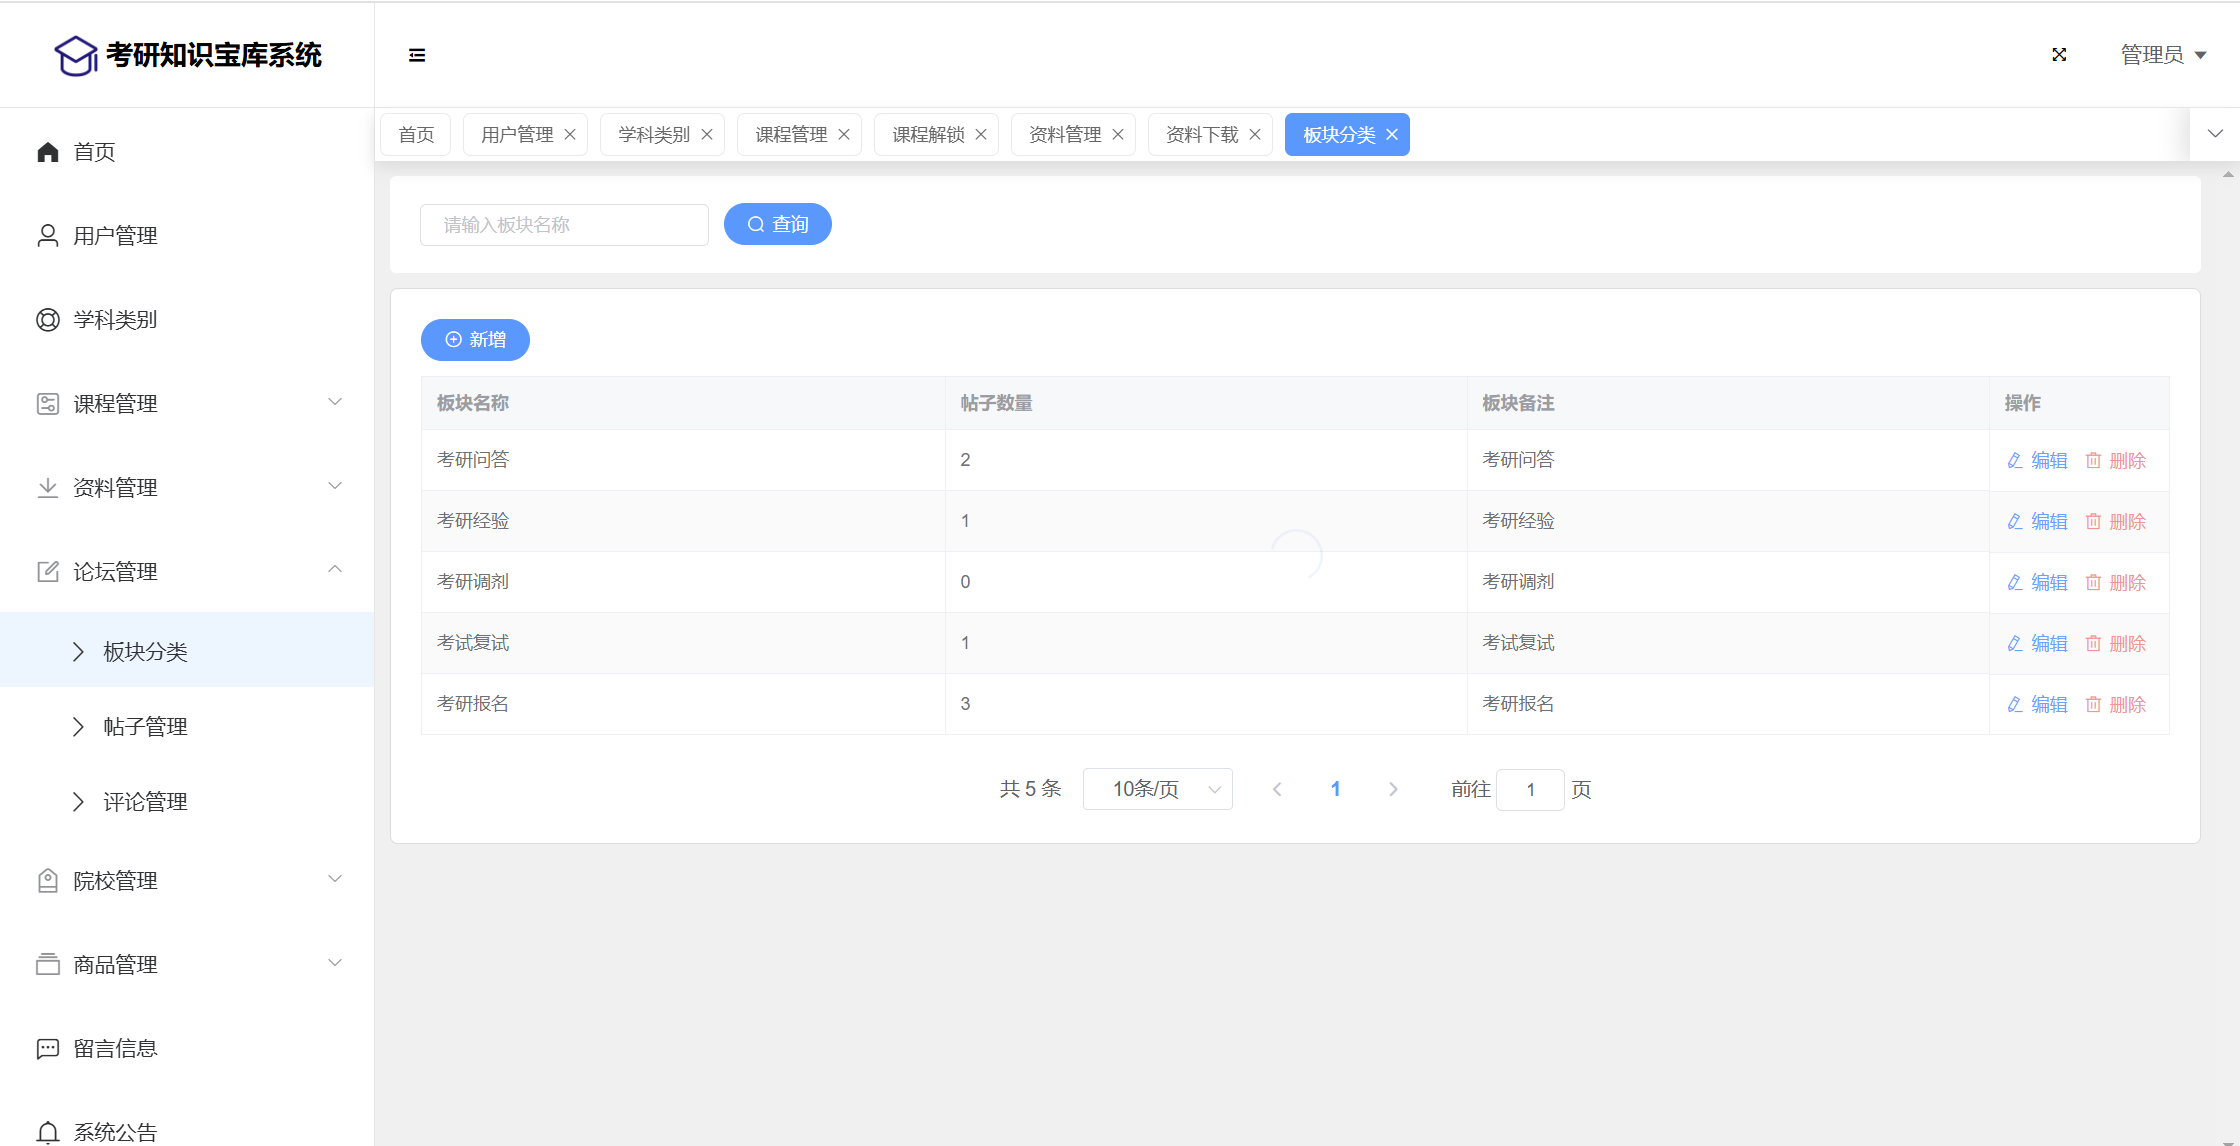Open the tabs overflow chevron at right
Screen dimensions: 2240x1146
click(2215, 134)
